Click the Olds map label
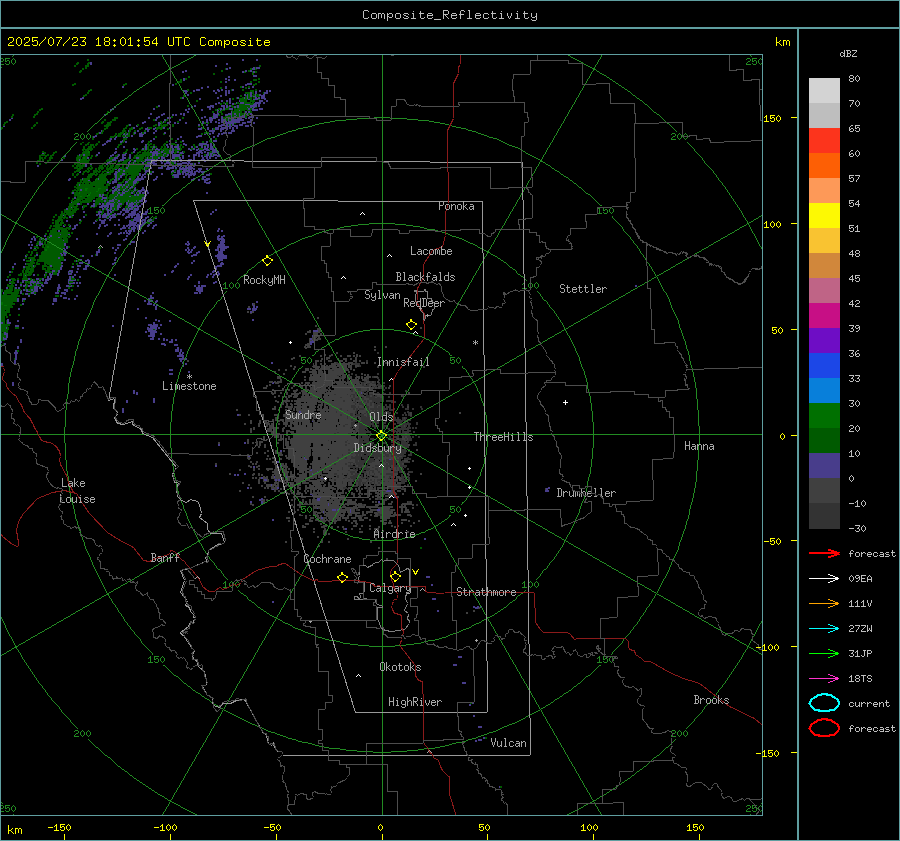Image resolution: width=900 pixels, height=841 pixels. [x=381, y=417]
